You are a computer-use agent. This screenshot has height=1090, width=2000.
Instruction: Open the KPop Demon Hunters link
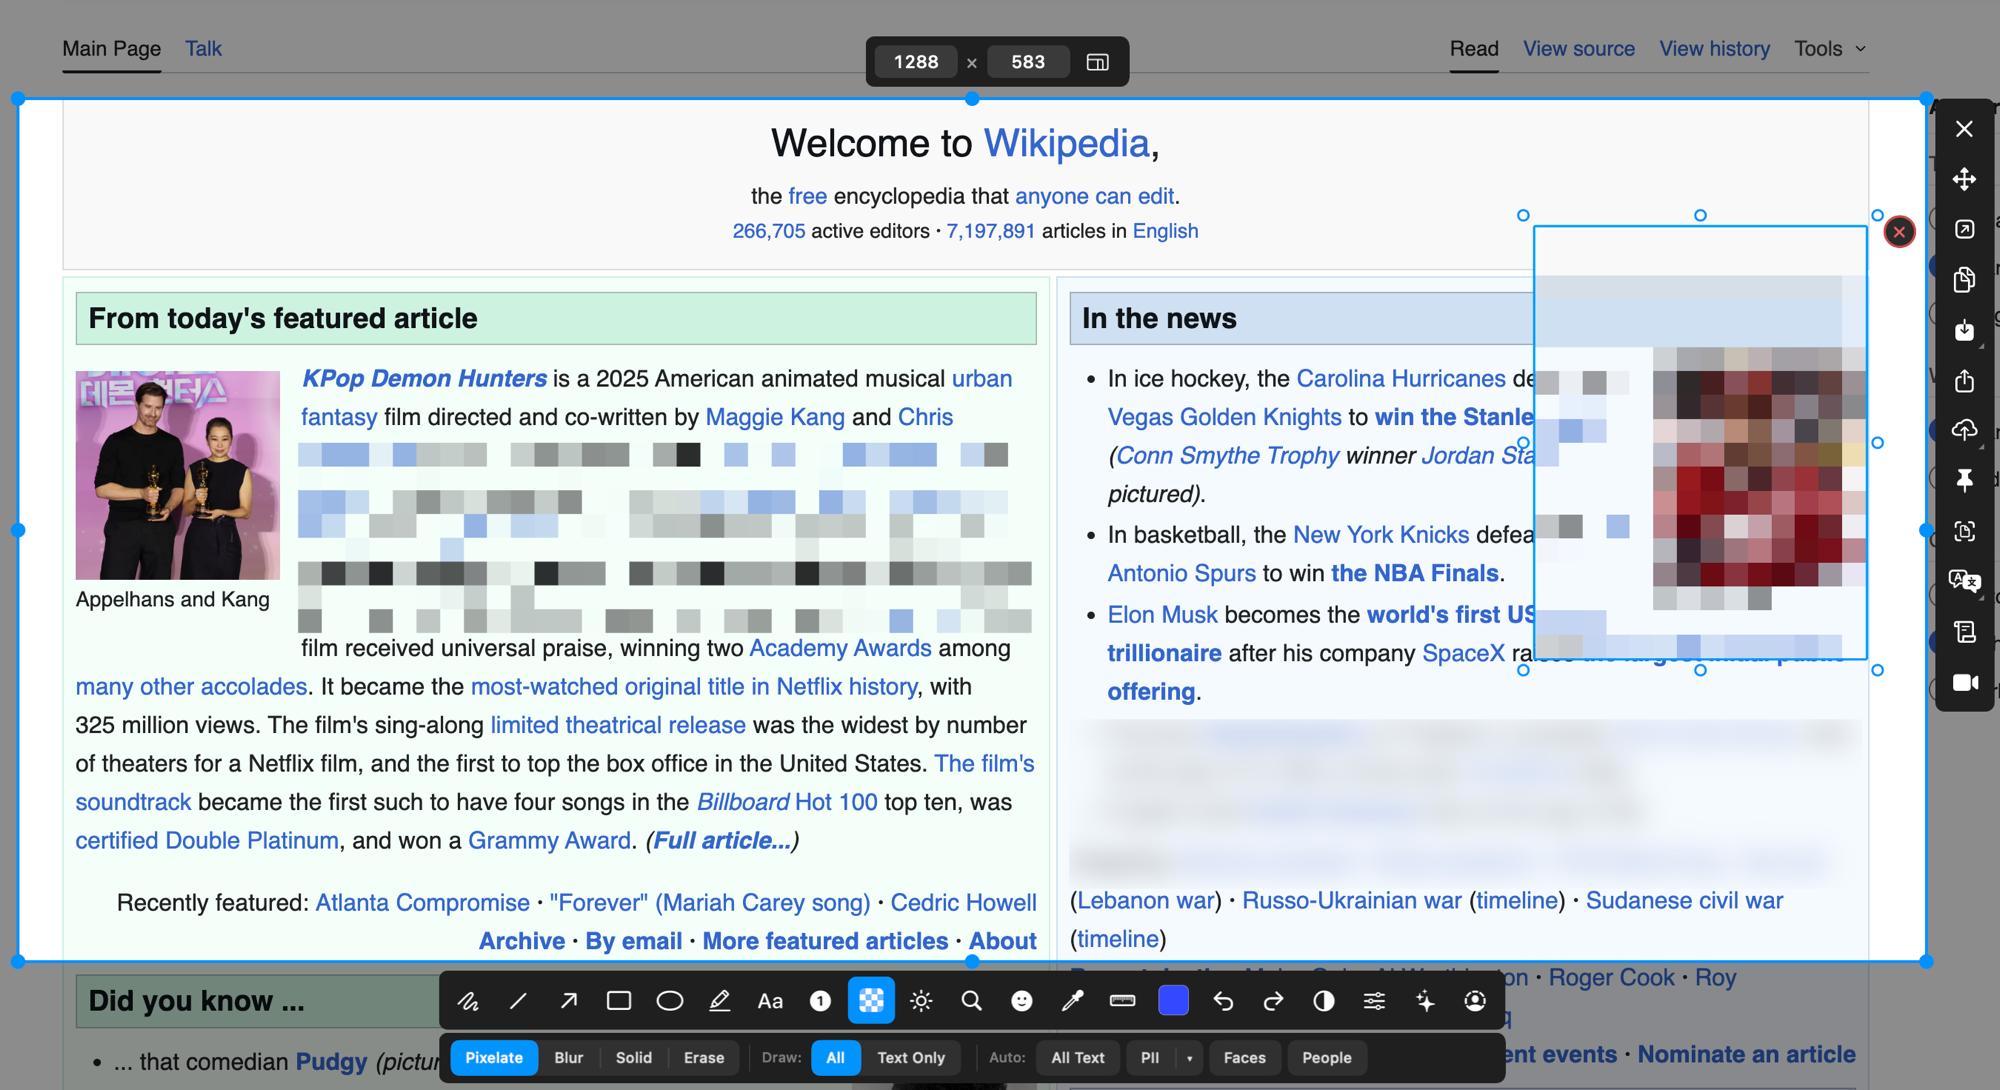click(424, 379)
